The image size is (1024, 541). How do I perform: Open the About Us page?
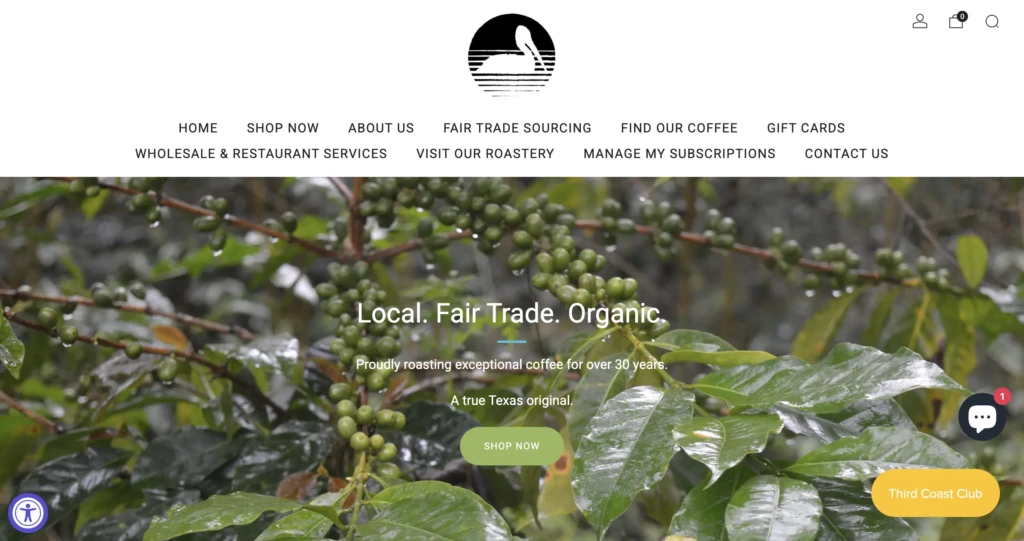pos(381,128)
